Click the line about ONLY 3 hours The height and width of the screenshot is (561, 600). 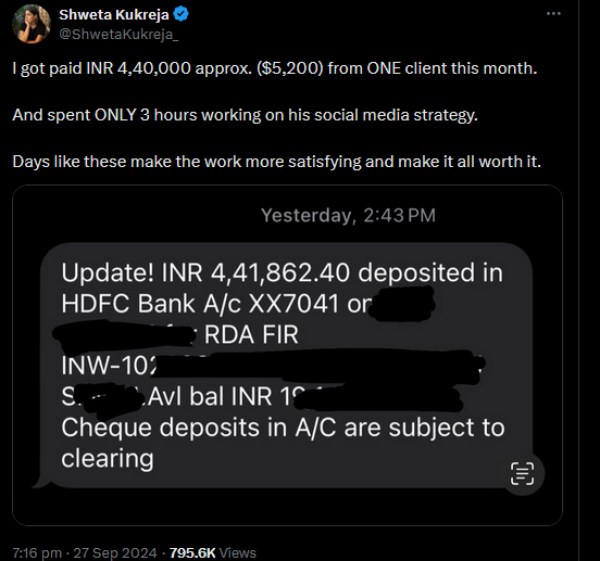click(x=245, y=115)
